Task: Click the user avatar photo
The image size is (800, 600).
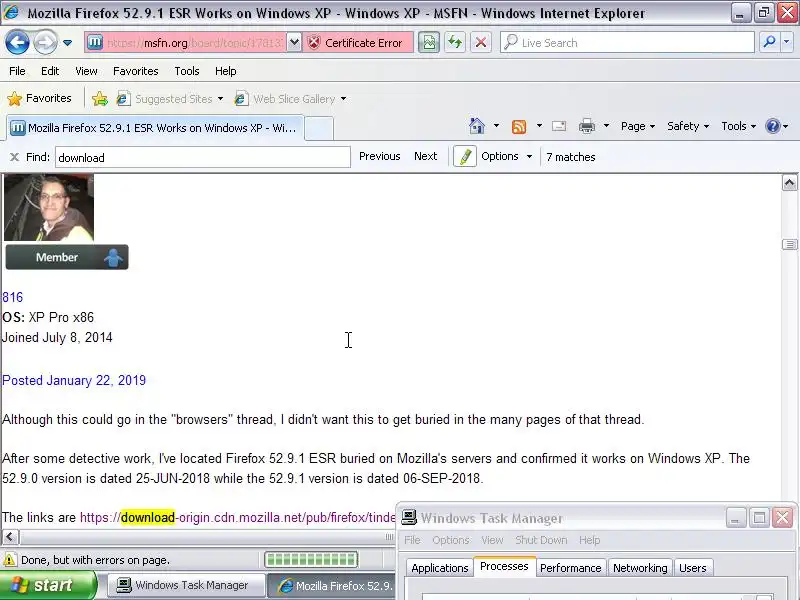Action: [x=49, y=207]
